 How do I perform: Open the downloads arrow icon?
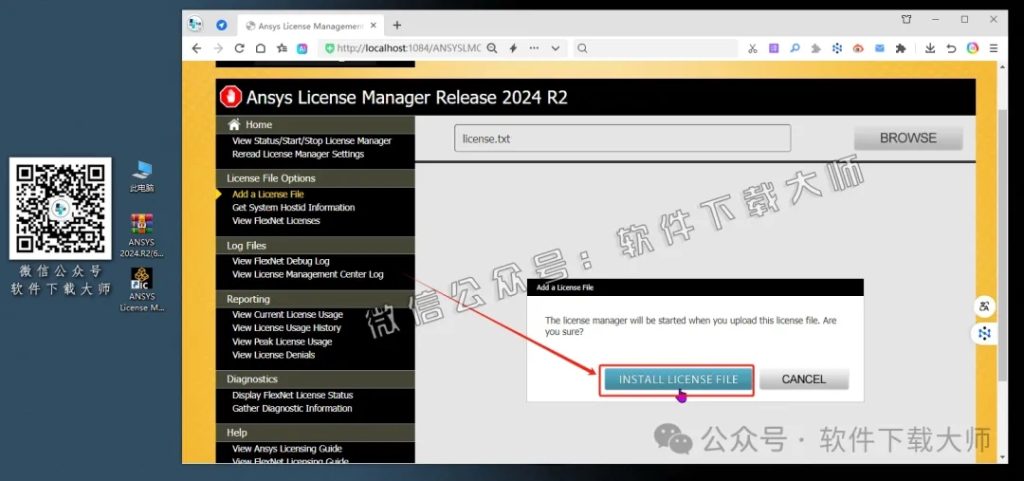click(x=930, y=48)
